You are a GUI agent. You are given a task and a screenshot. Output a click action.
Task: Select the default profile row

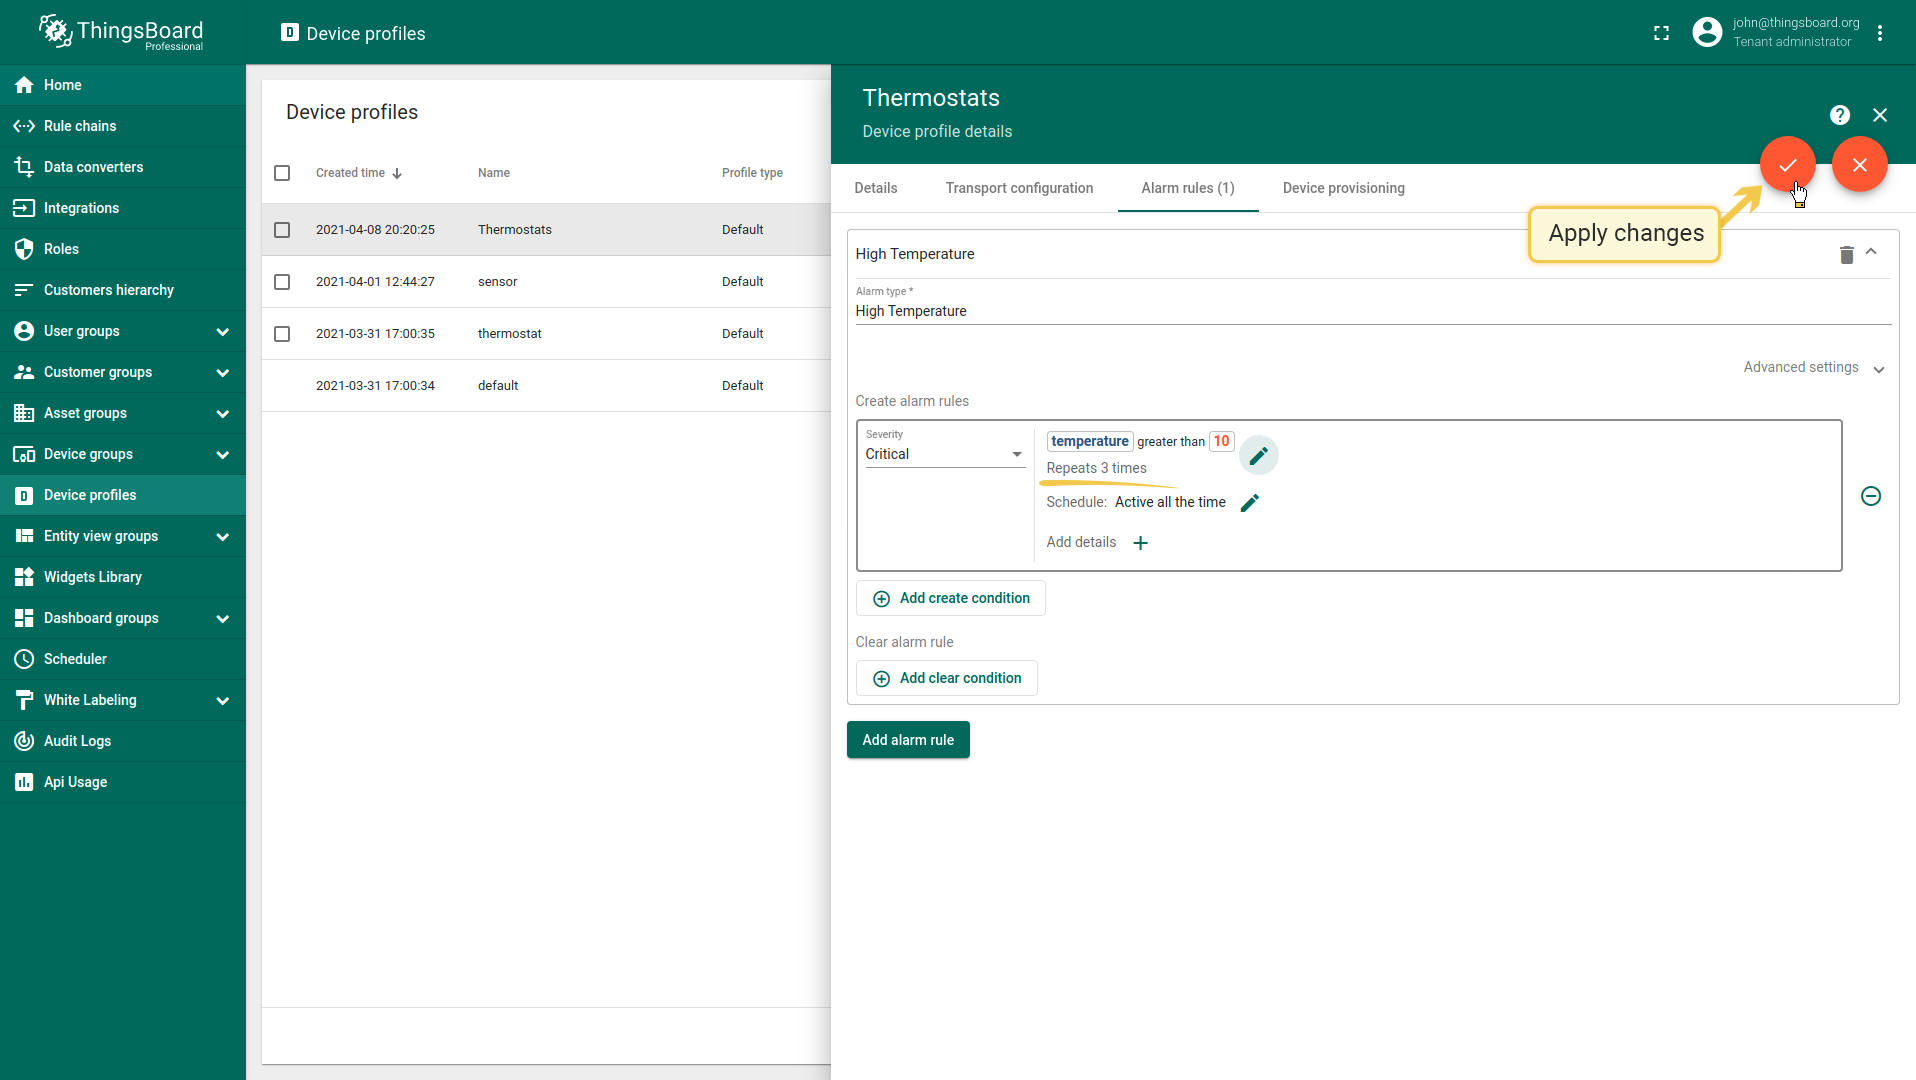[546, 386]
